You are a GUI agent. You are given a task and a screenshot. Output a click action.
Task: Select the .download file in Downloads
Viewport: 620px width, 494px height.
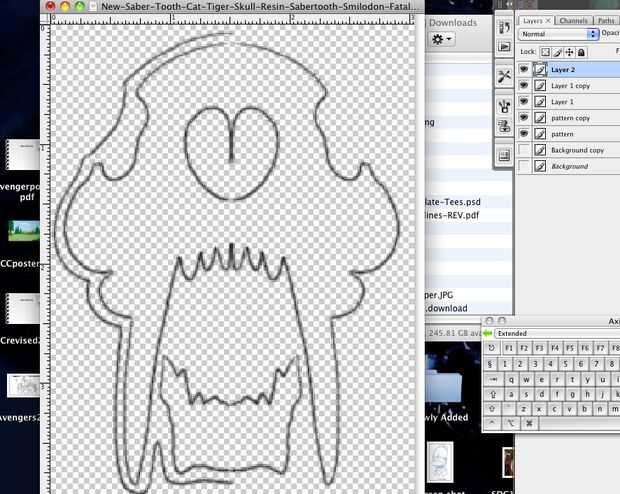[446, 308]
